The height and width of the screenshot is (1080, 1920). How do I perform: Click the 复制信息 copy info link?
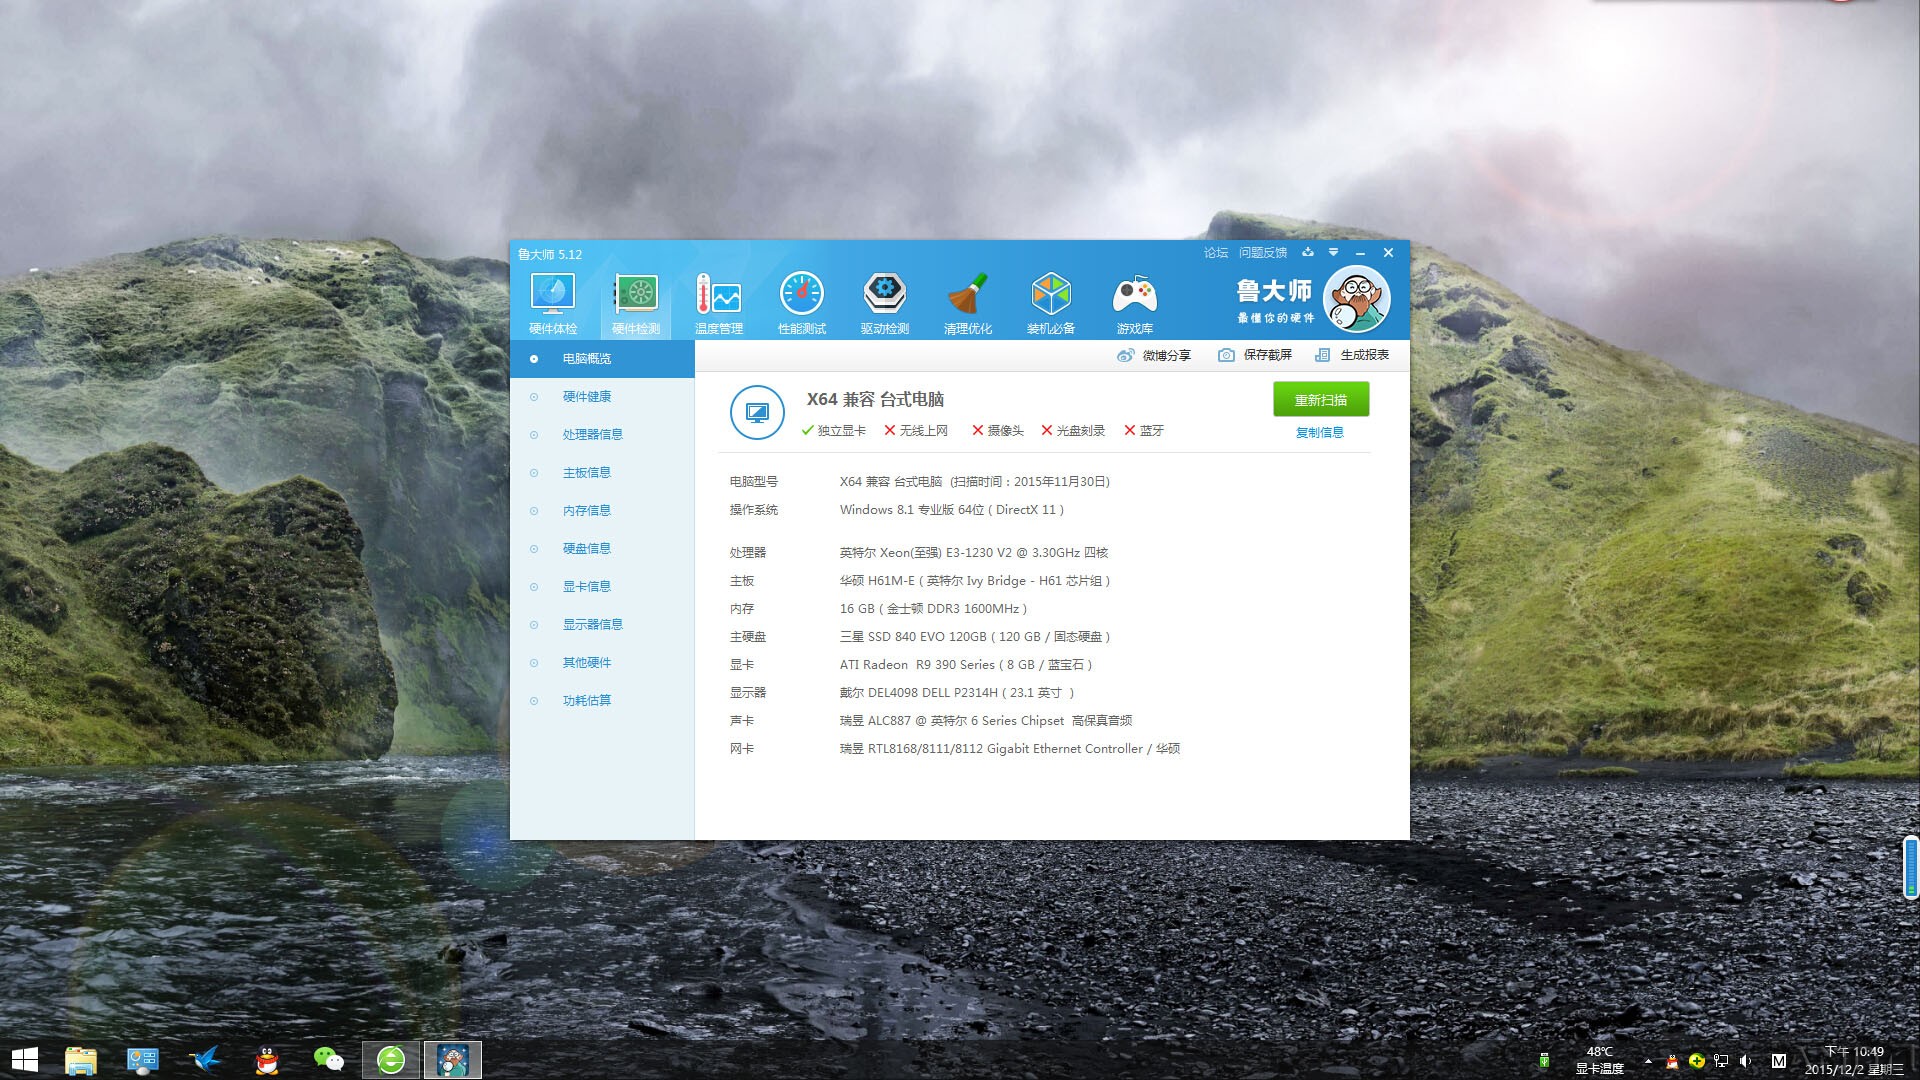(1320, 432)
